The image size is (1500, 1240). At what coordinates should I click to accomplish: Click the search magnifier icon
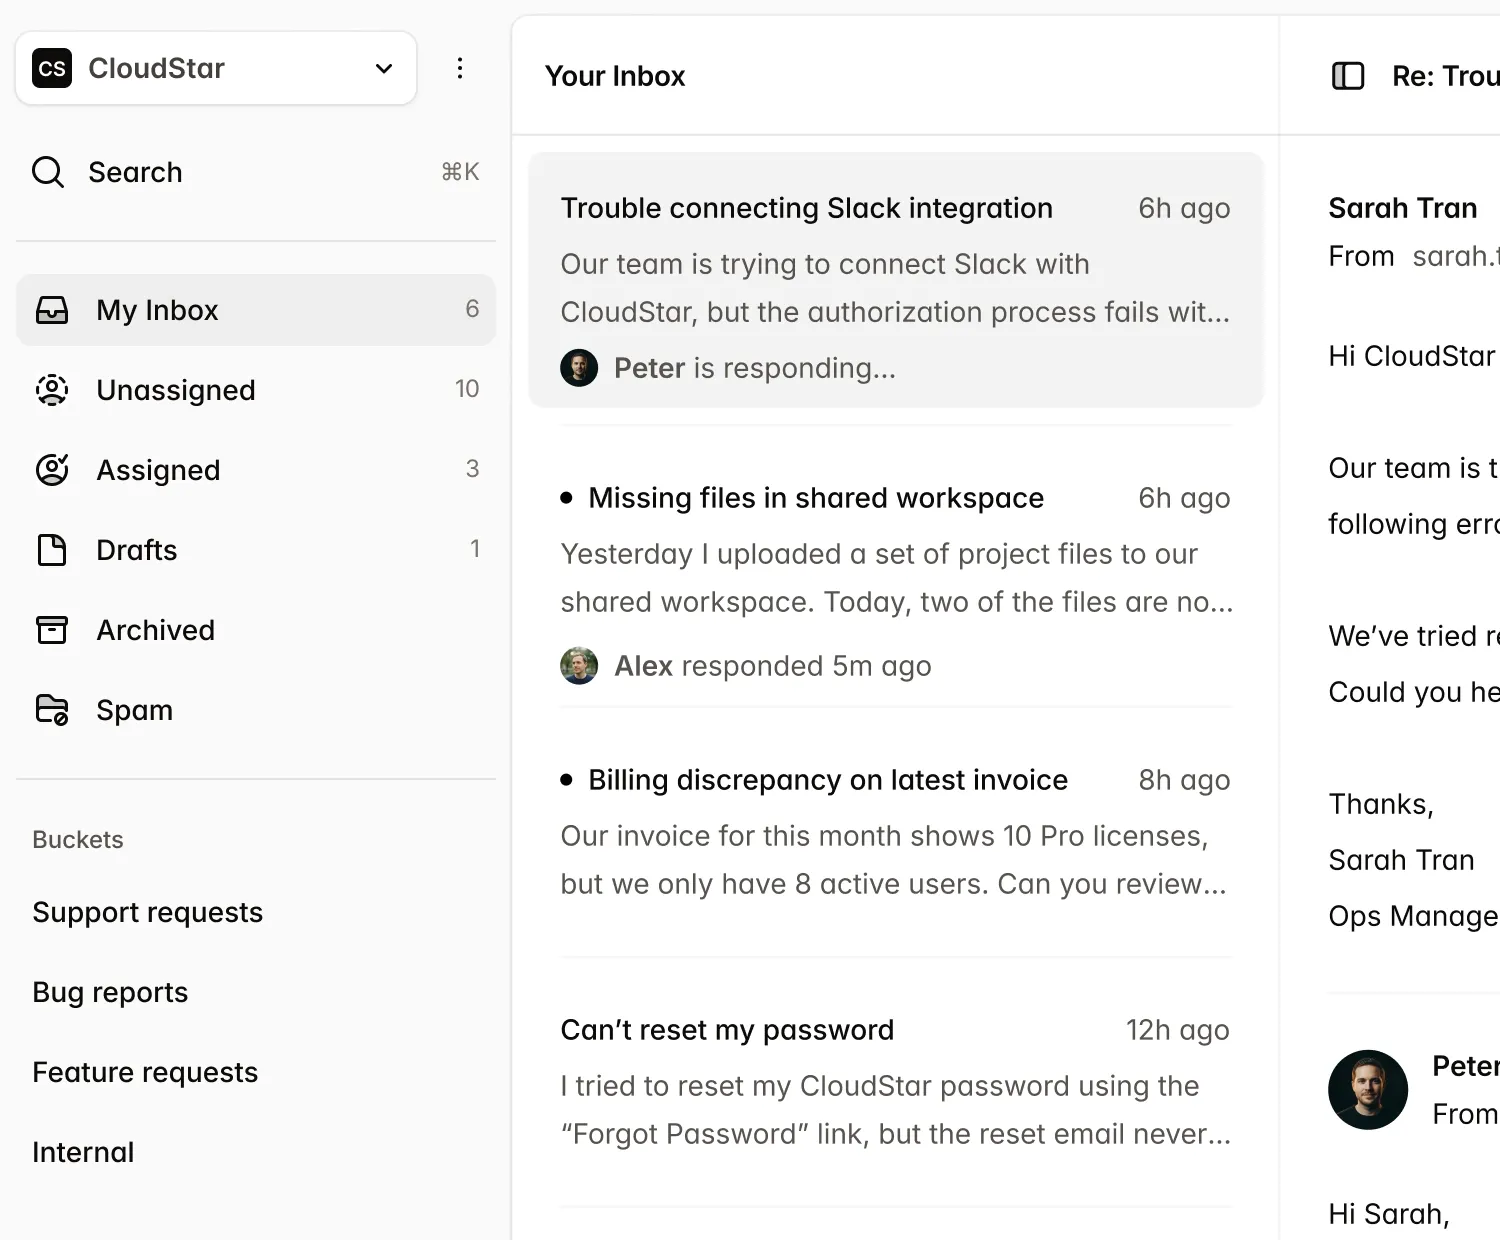pos(48,172)
